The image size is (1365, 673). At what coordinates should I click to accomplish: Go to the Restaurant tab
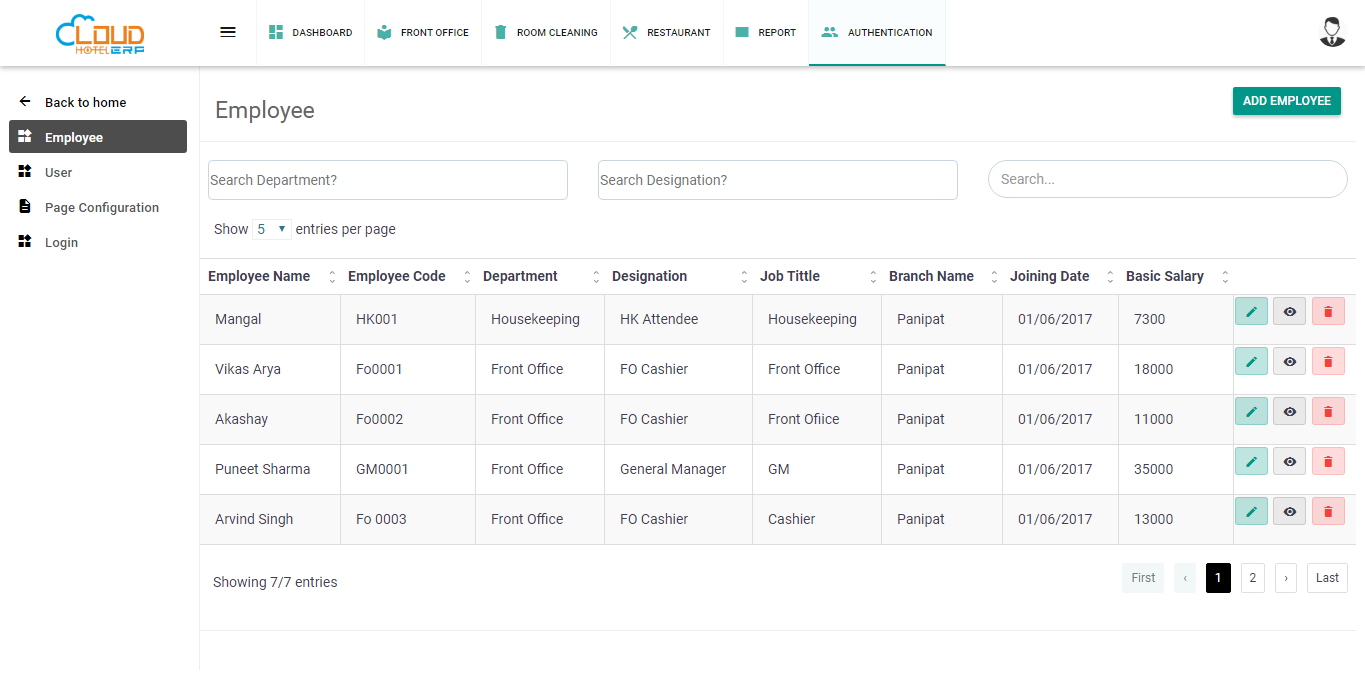click(666, 33)
